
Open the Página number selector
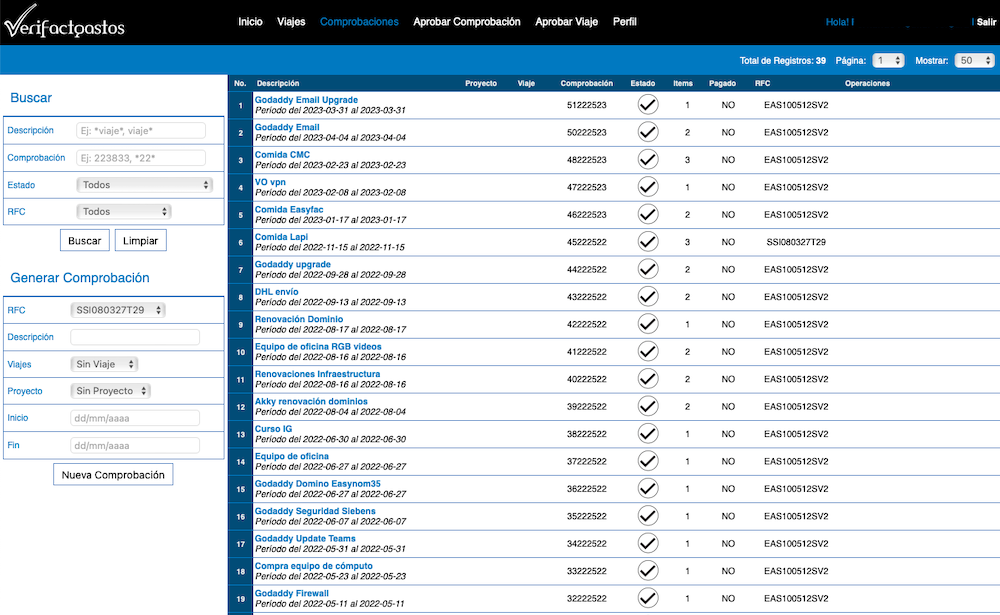tap(888, 61)
